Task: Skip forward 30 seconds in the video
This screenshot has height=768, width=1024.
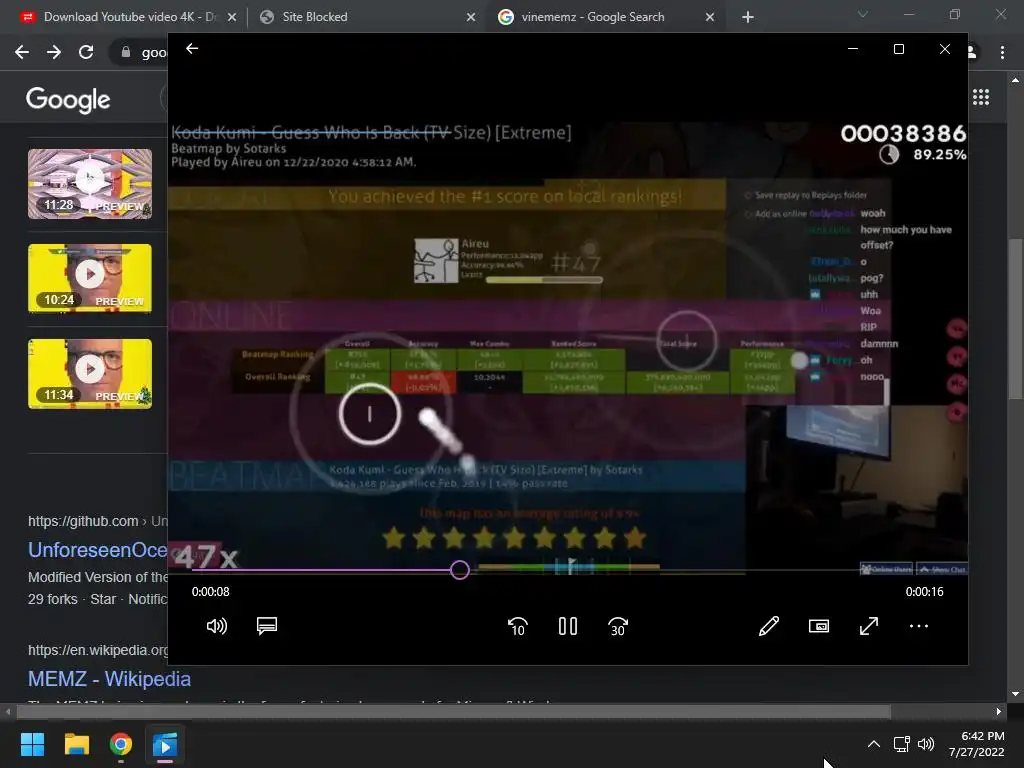Action: pyautogui.click(x=618, y=626)
